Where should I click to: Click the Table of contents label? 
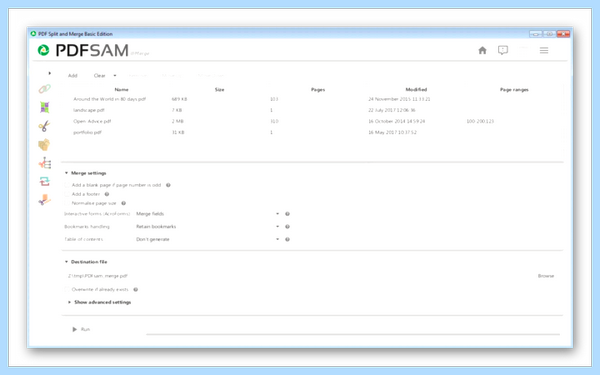[x=83, y=240]
